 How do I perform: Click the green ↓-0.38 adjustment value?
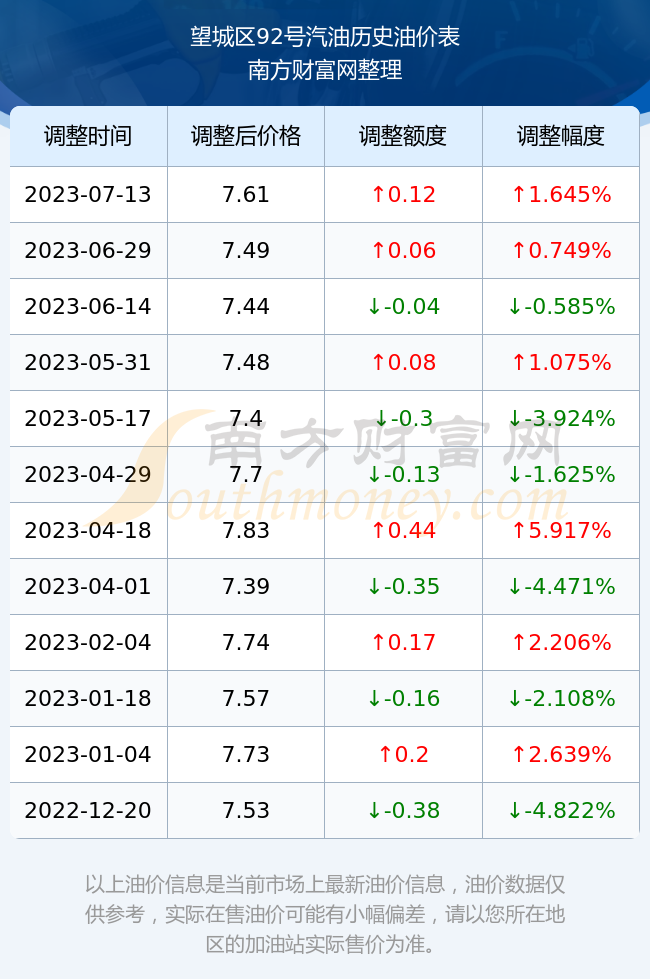point(403,810)
